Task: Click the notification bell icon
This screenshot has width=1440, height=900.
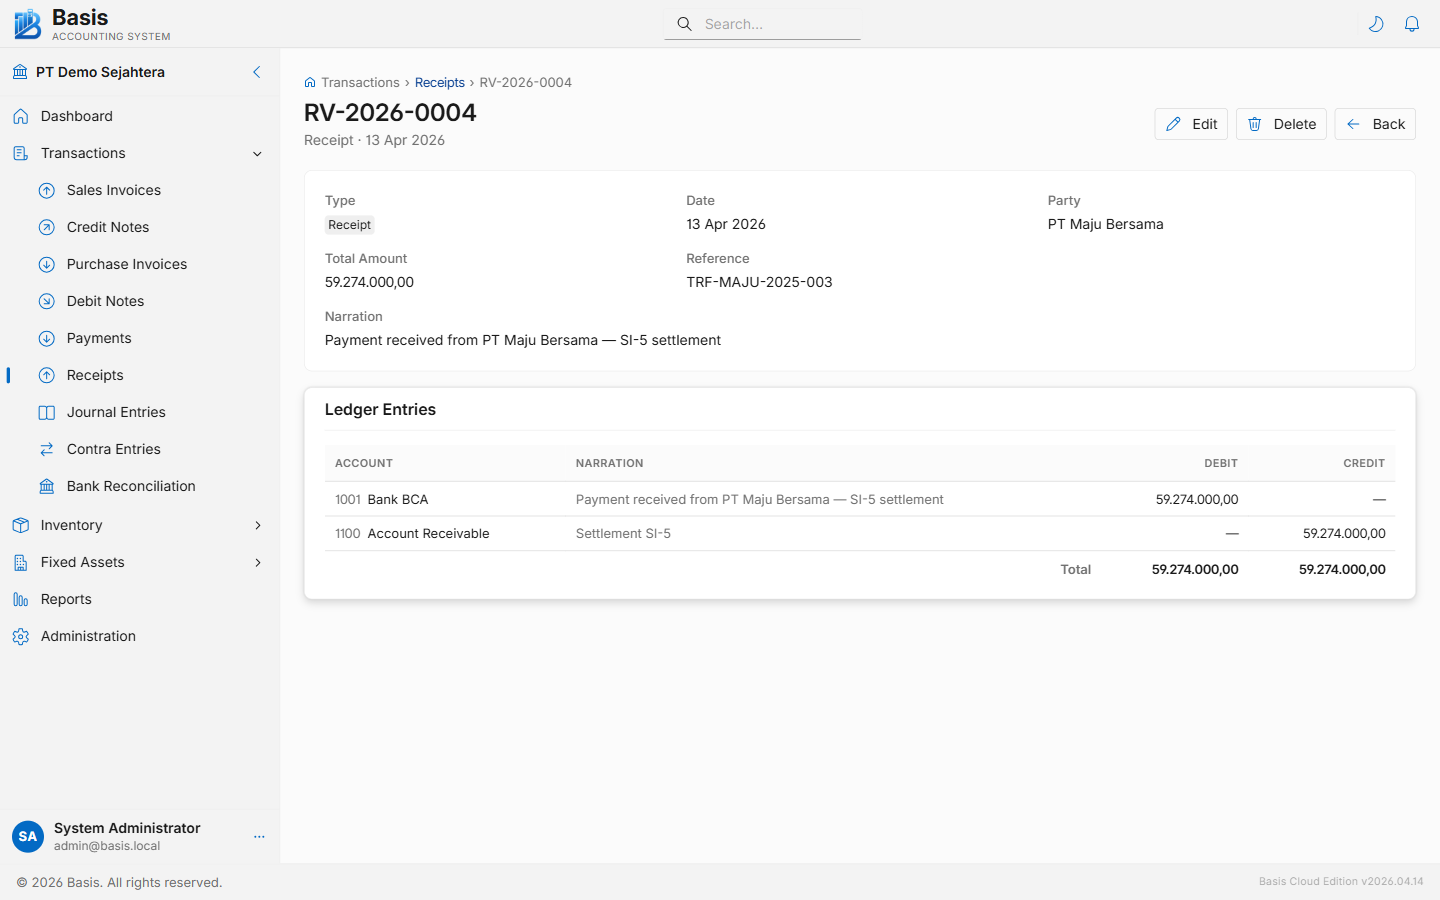Action: [x=1412, y=23]
